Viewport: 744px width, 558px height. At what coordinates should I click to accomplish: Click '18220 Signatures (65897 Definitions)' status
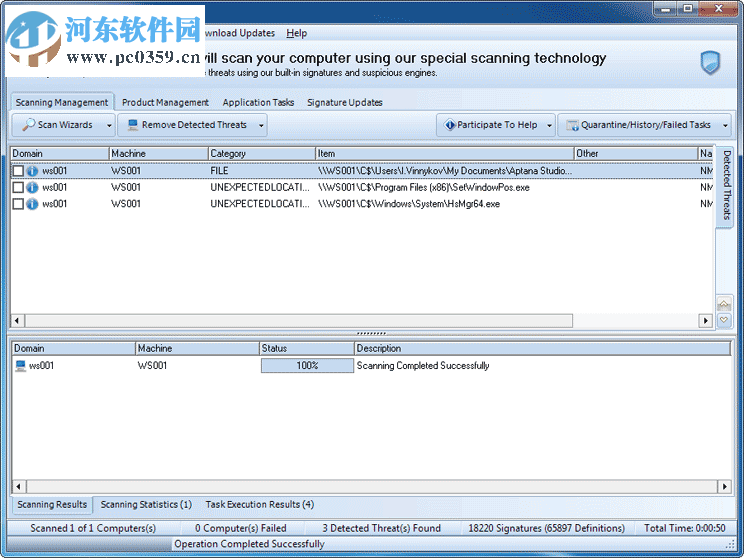[x=547, y=528]
